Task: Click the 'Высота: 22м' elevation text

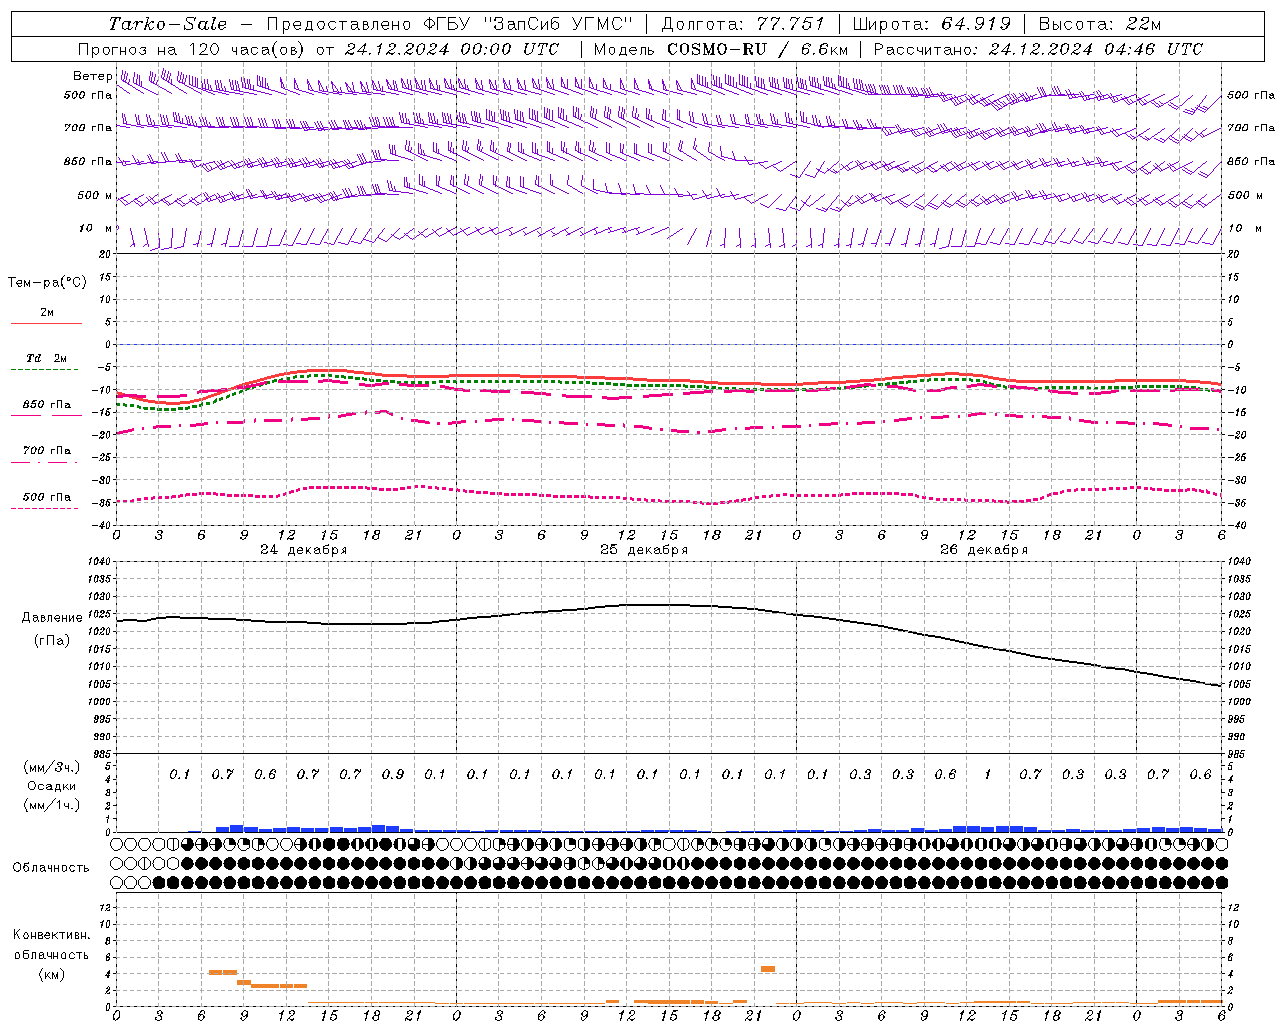Action: tap(1100, 24)
